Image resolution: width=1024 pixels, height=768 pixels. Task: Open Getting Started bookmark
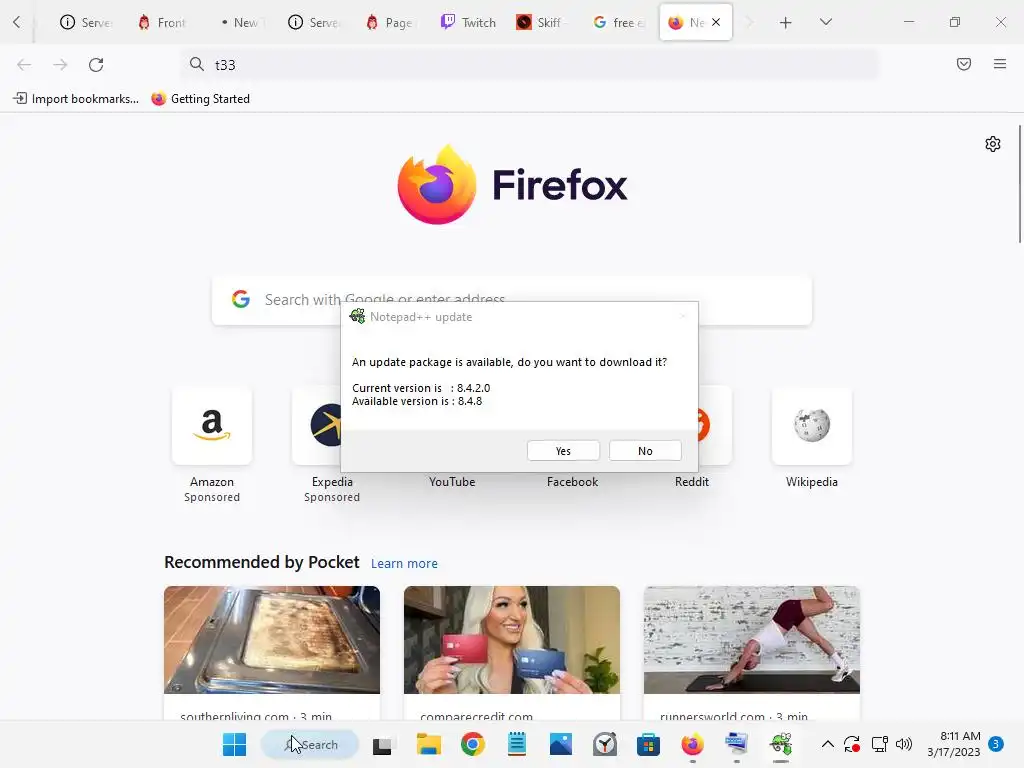(200, 99)
